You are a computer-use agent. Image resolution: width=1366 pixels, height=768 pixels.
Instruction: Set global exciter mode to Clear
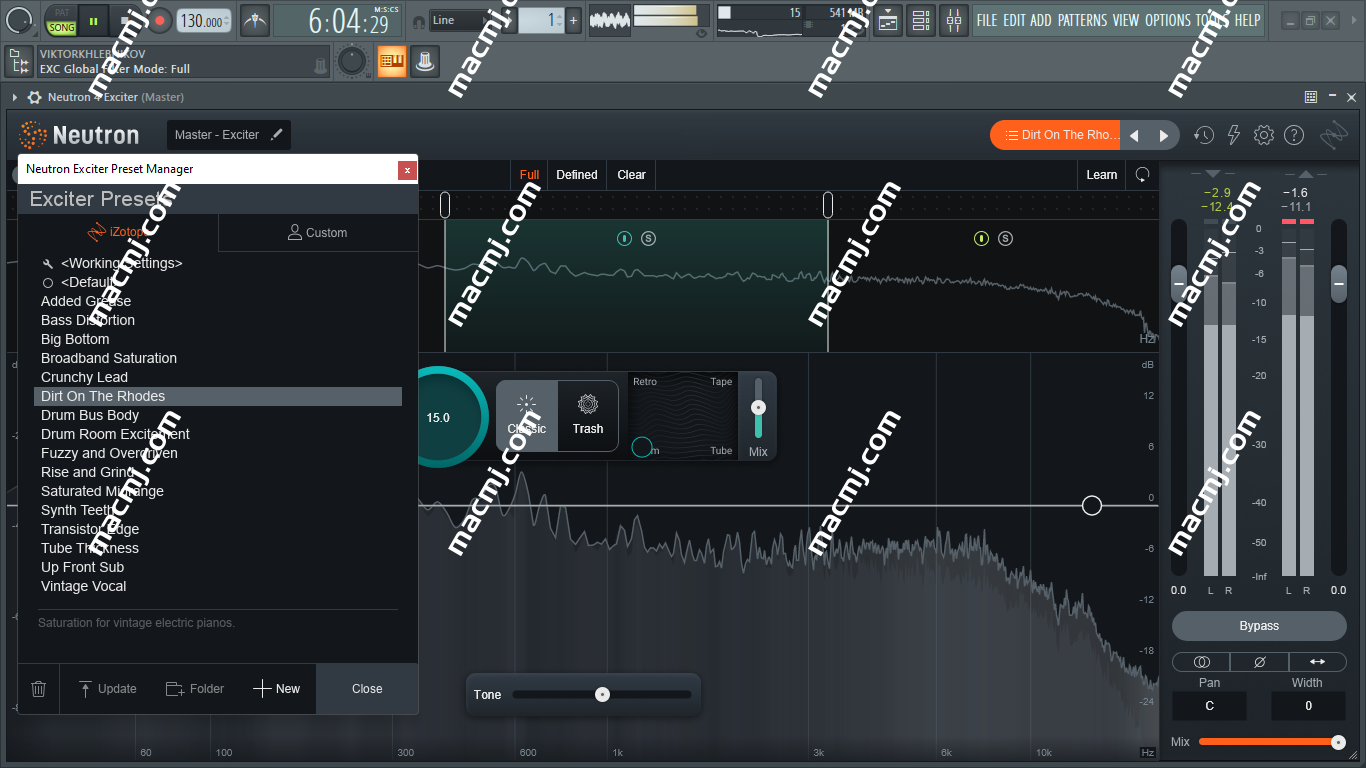click(x=631, y=175)
